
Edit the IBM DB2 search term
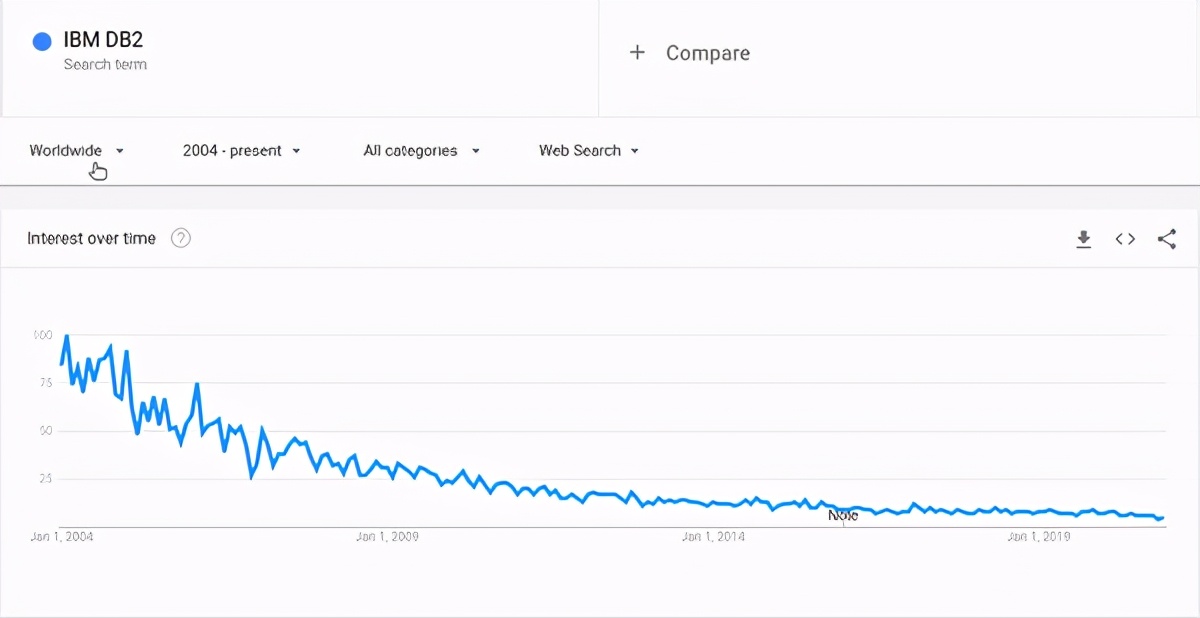[103, 40]
